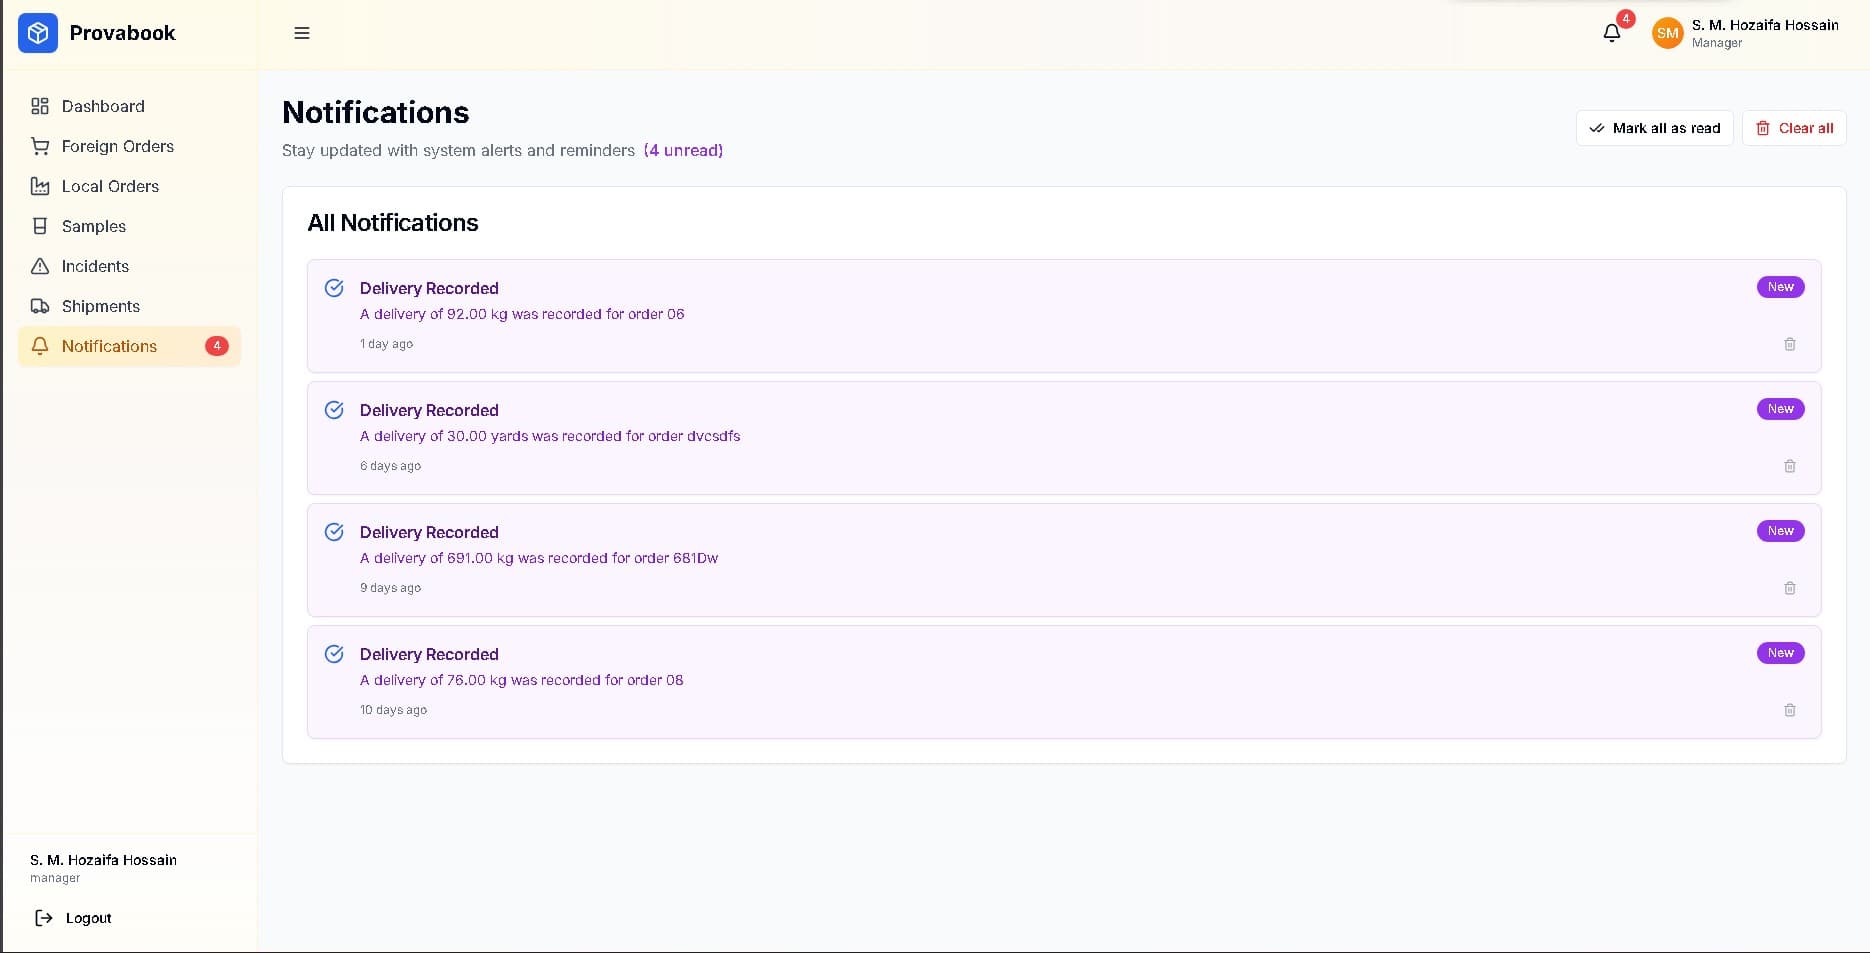Delete the order 08 delivery notification
The width and height of the screenshot is (1870, 953).
click(x=1790, y=710)
